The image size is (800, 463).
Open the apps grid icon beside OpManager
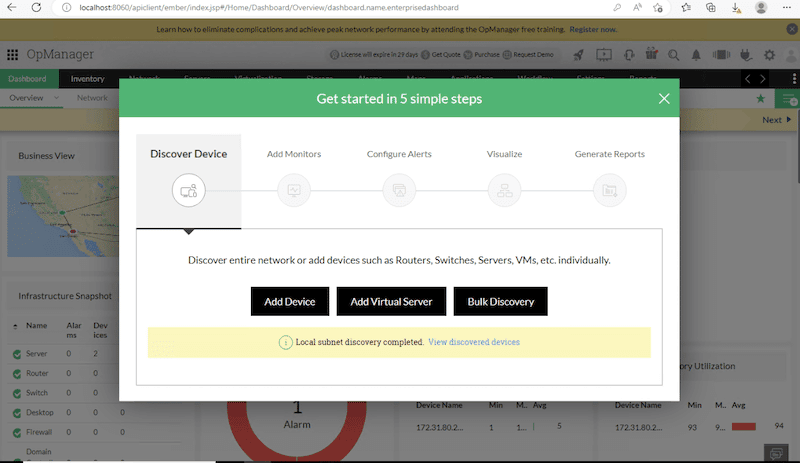13,54
